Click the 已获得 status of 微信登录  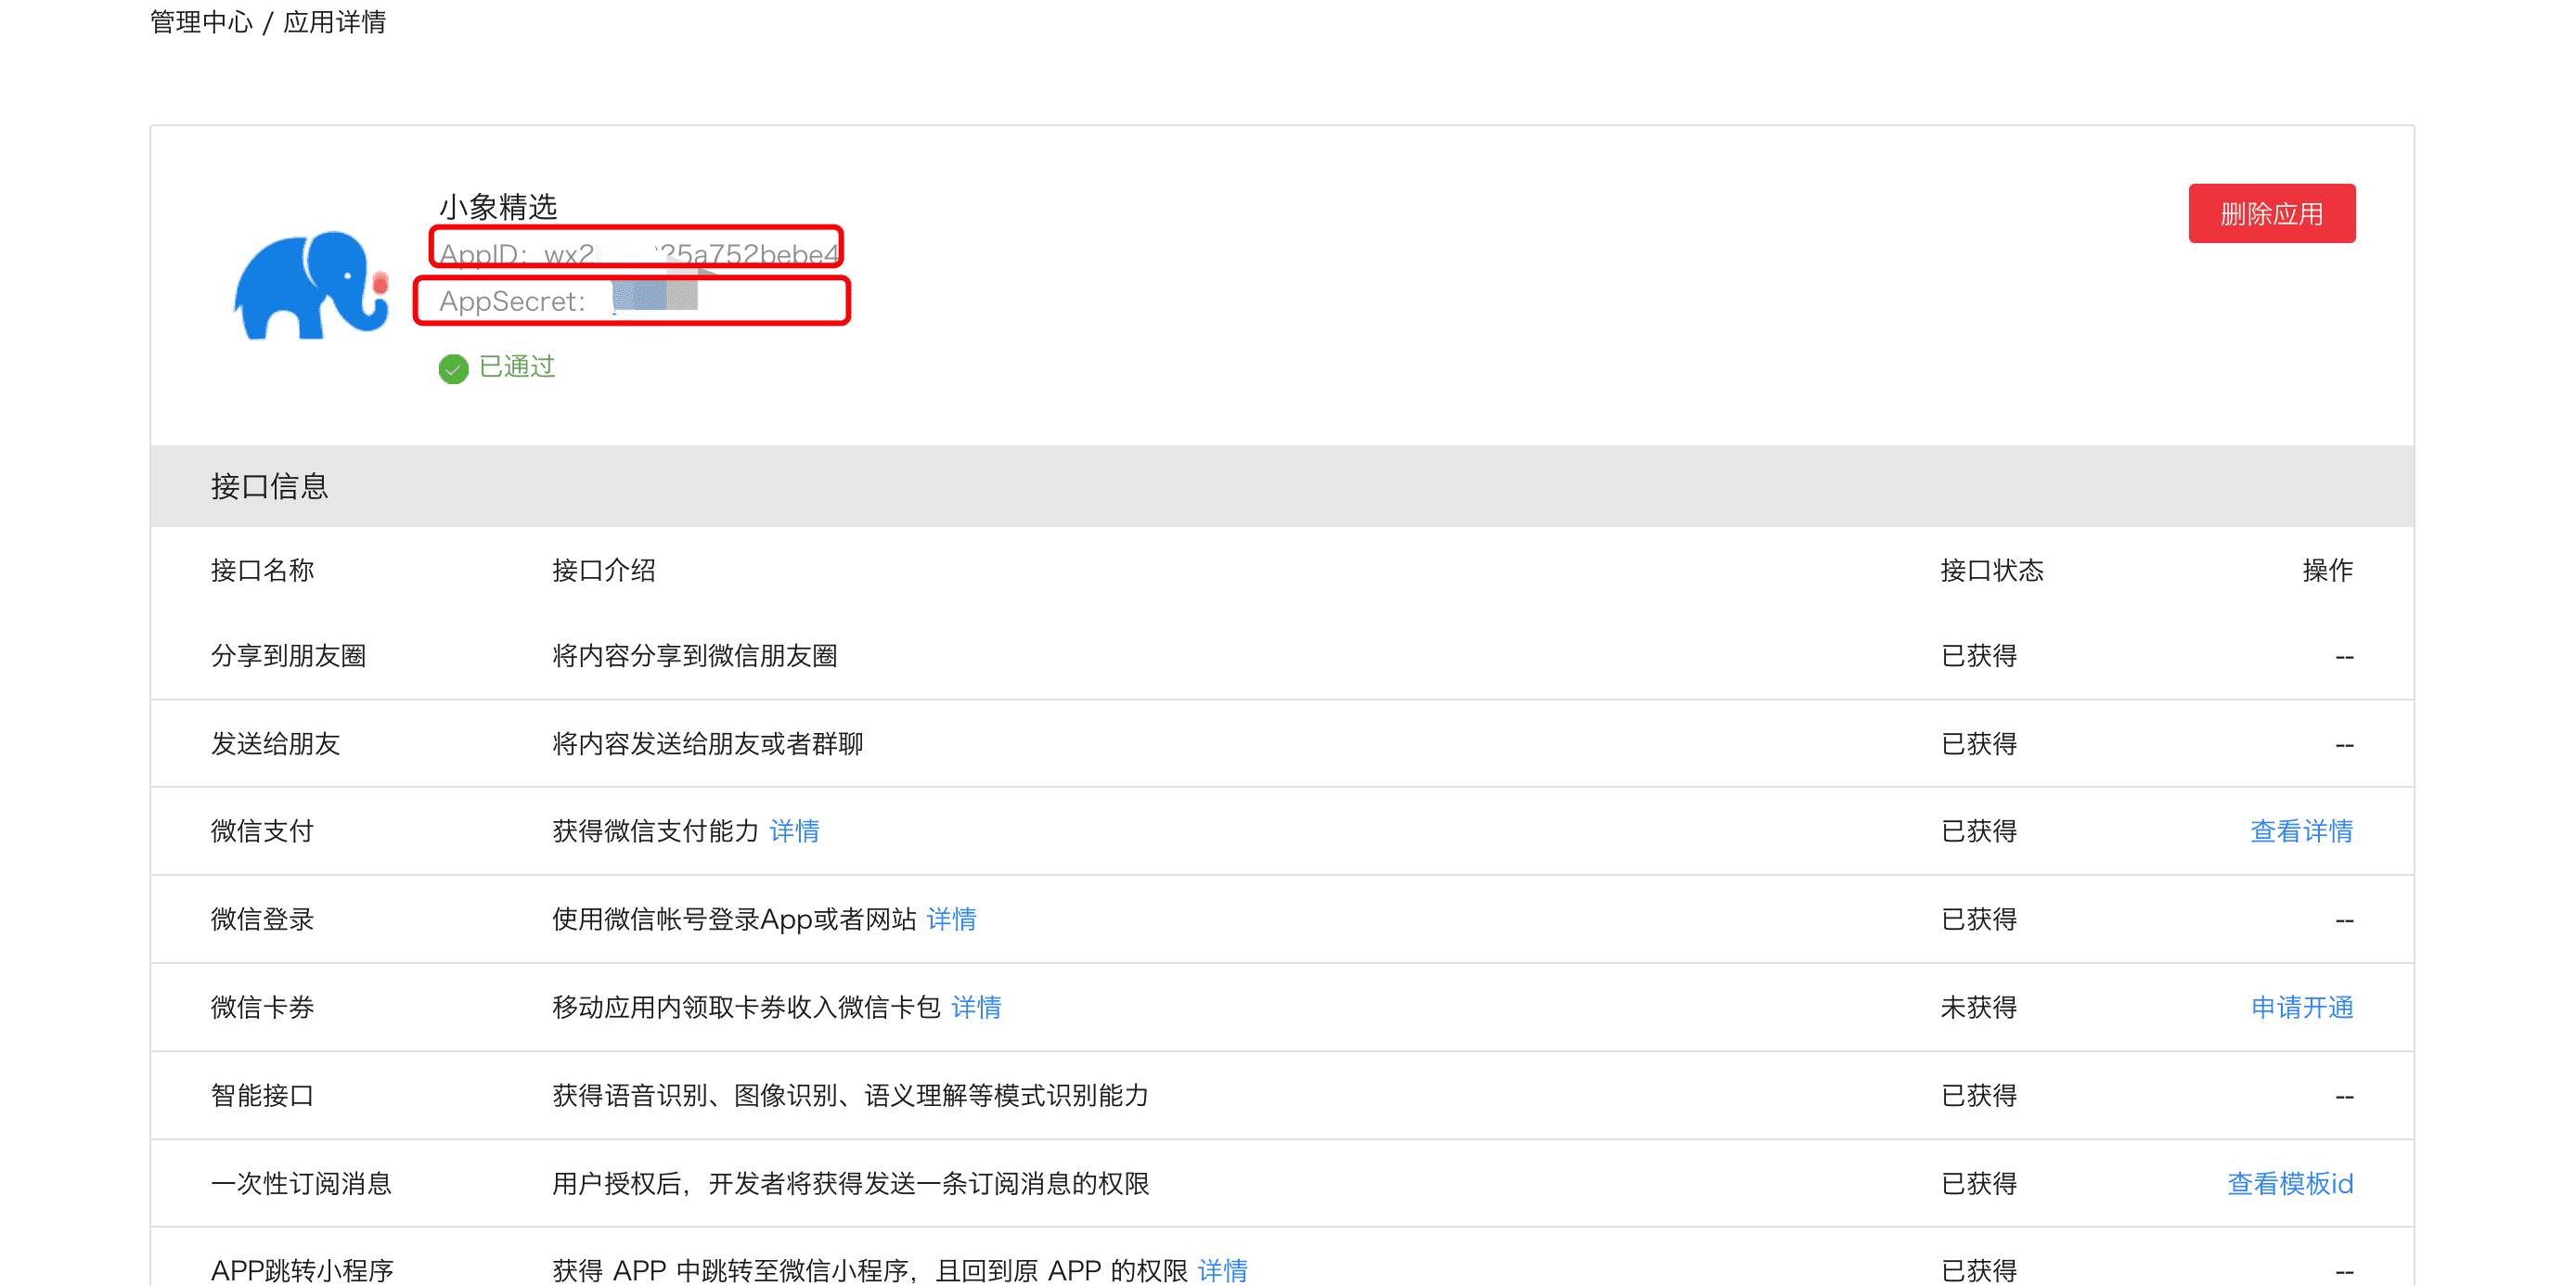[x=1978, y=919]
